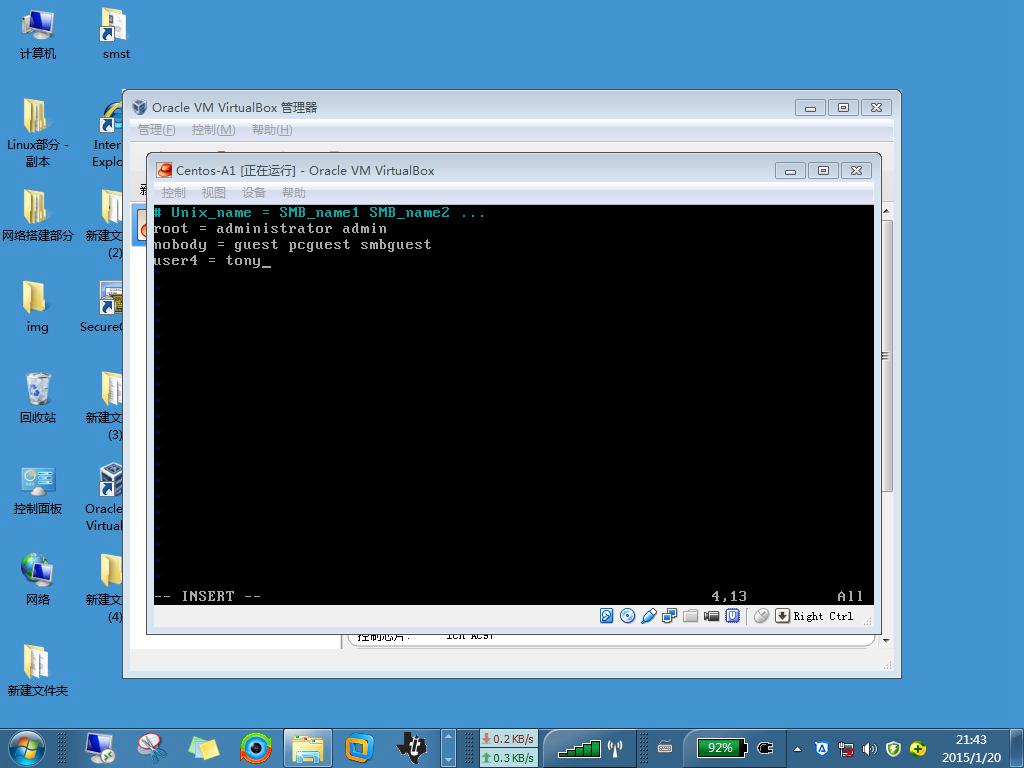Click the keyboard capture arrow icon beside Right Ctrl
This screenshot has width=1024, height=768.
click(782, 616)
